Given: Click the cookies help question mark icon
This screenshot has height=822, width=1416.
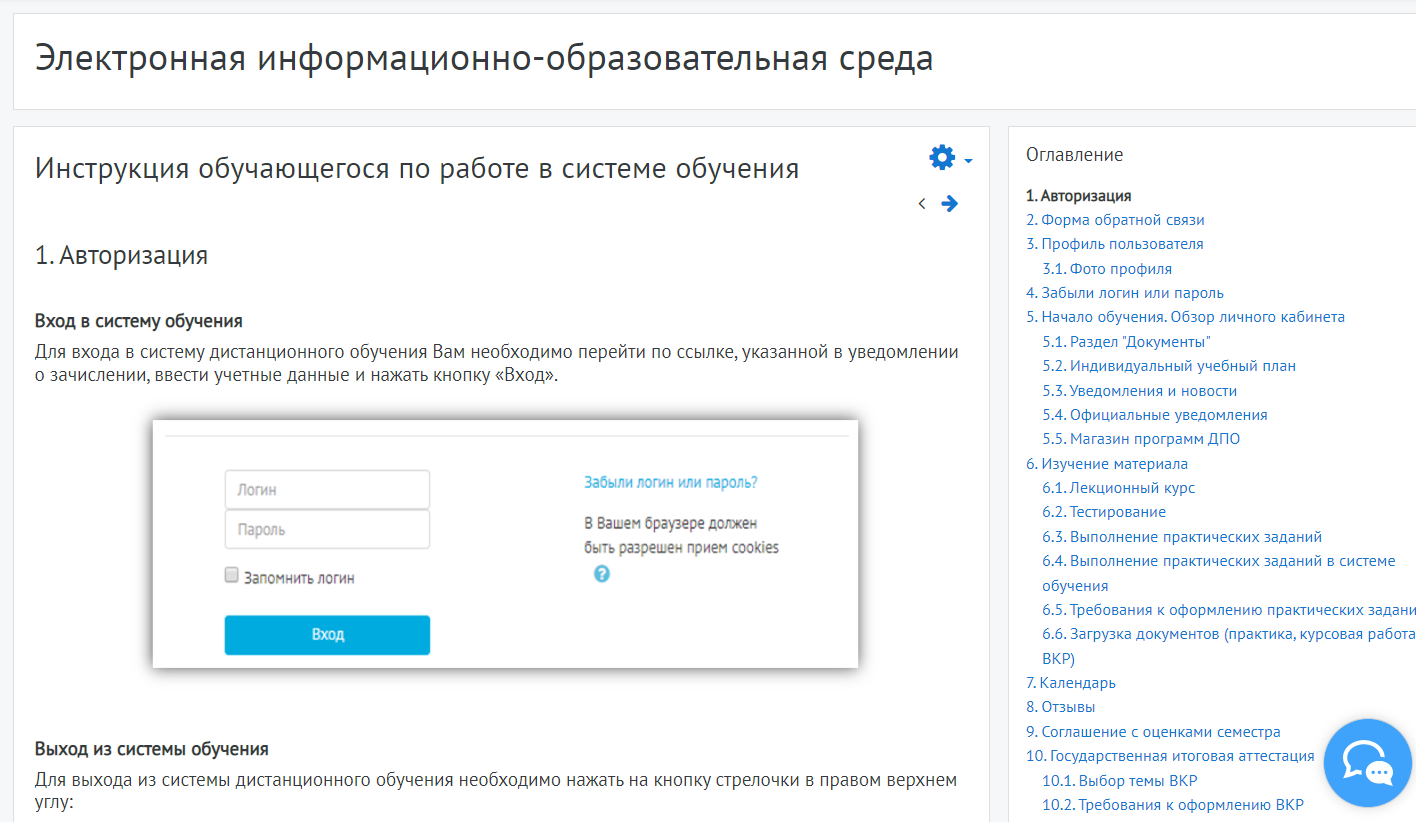Looking at the screenshot, I should [x=601, y=574].
